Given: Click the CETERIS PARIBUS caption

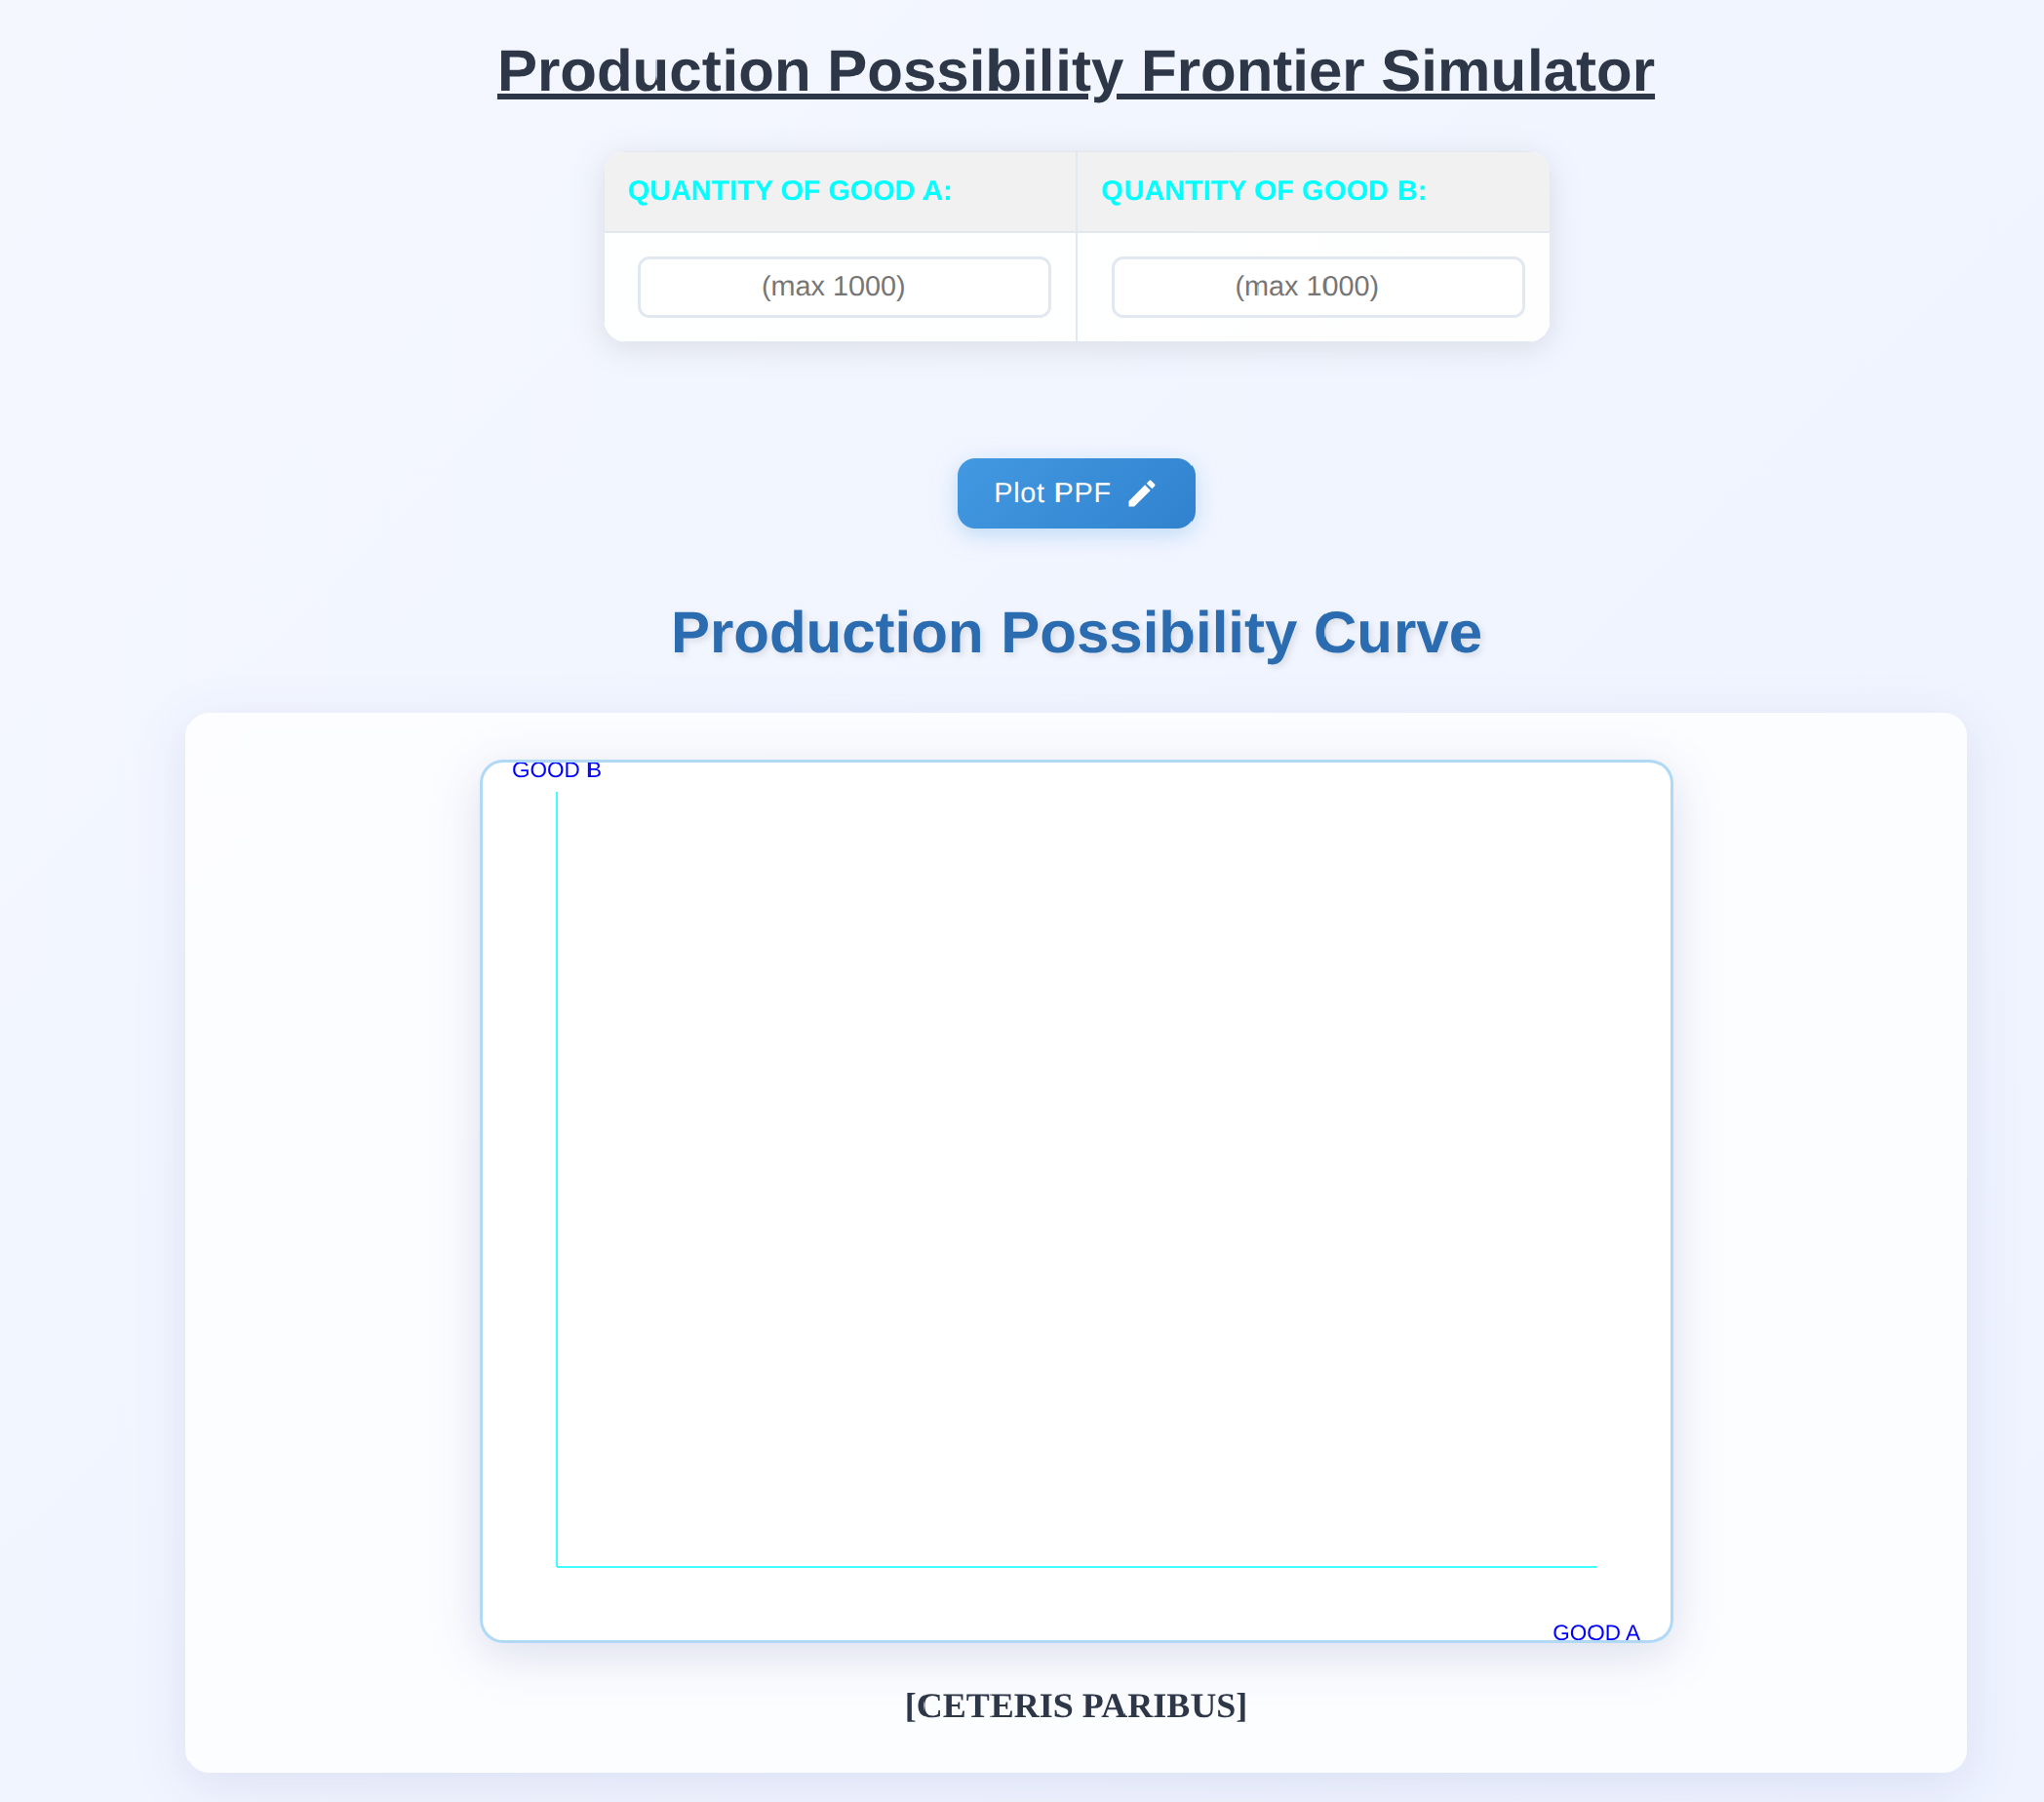Looking at the screenshot, I should click(x=1076, y=1706).
